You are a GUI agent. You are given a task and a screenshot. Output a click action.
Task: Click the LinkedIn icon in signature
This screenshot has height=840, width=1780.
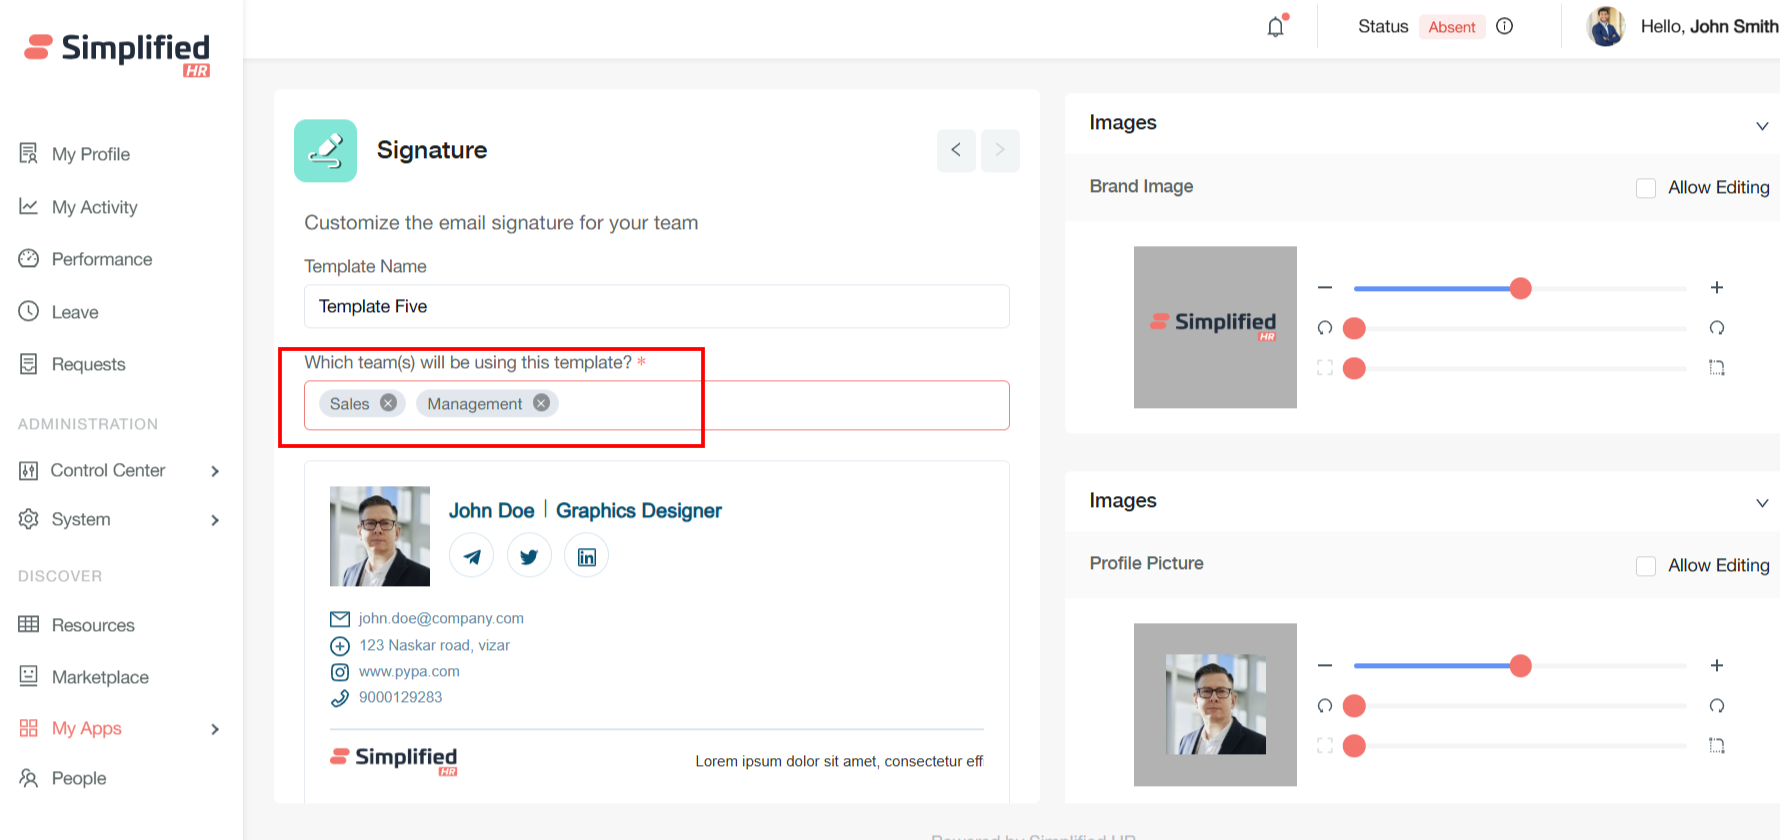pos(587,557)
